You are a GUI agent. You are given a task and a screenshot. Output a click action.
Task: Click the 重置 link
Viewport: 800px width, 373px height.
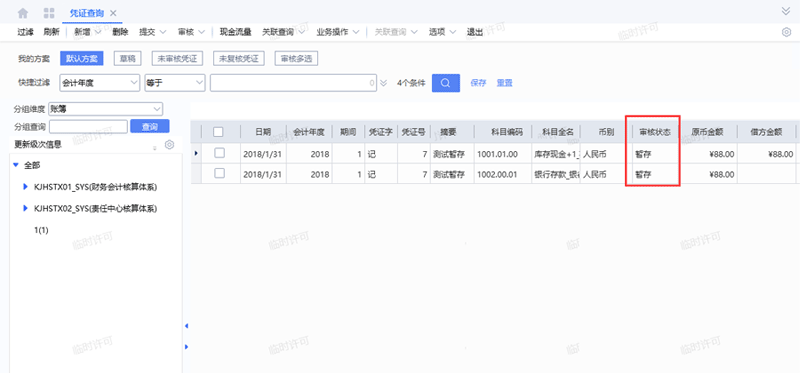pos(505,83)
